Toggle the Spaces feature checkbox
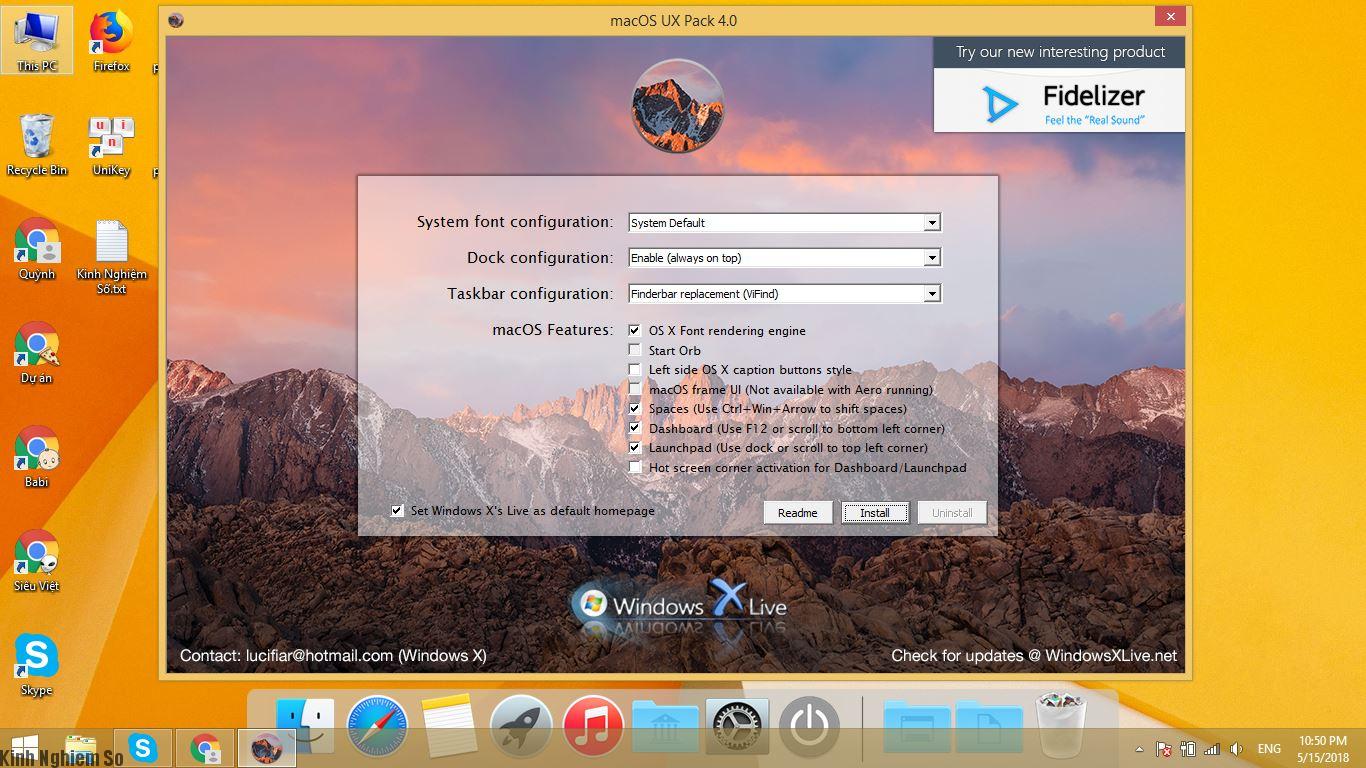This screenshot has width=1366, height=768. pyautogui.click(x=635, y=408)
